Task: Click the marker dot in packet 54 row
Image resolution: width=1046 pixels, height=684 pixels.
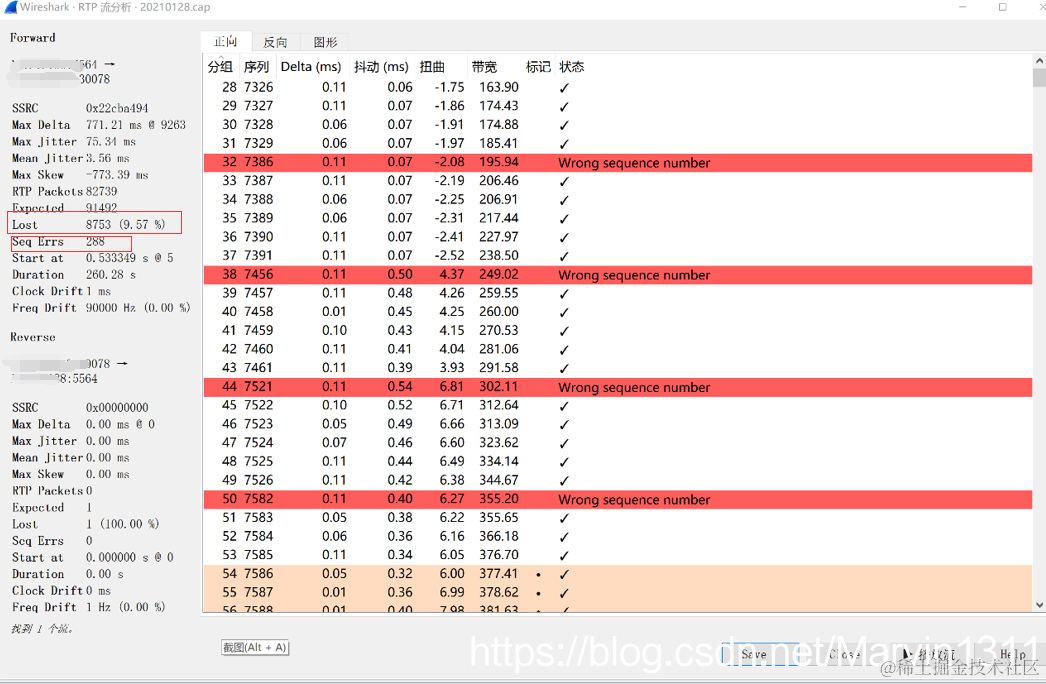Action: click(x=538, y=575)
